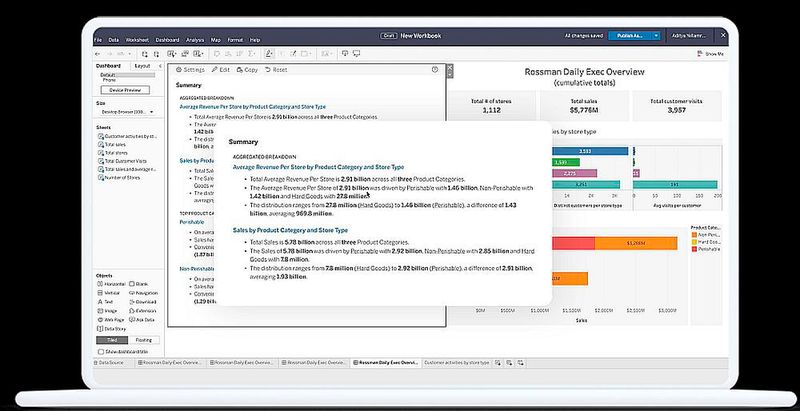
Task: Click the presentation mode toolbar icon
Action: [357, 54]
